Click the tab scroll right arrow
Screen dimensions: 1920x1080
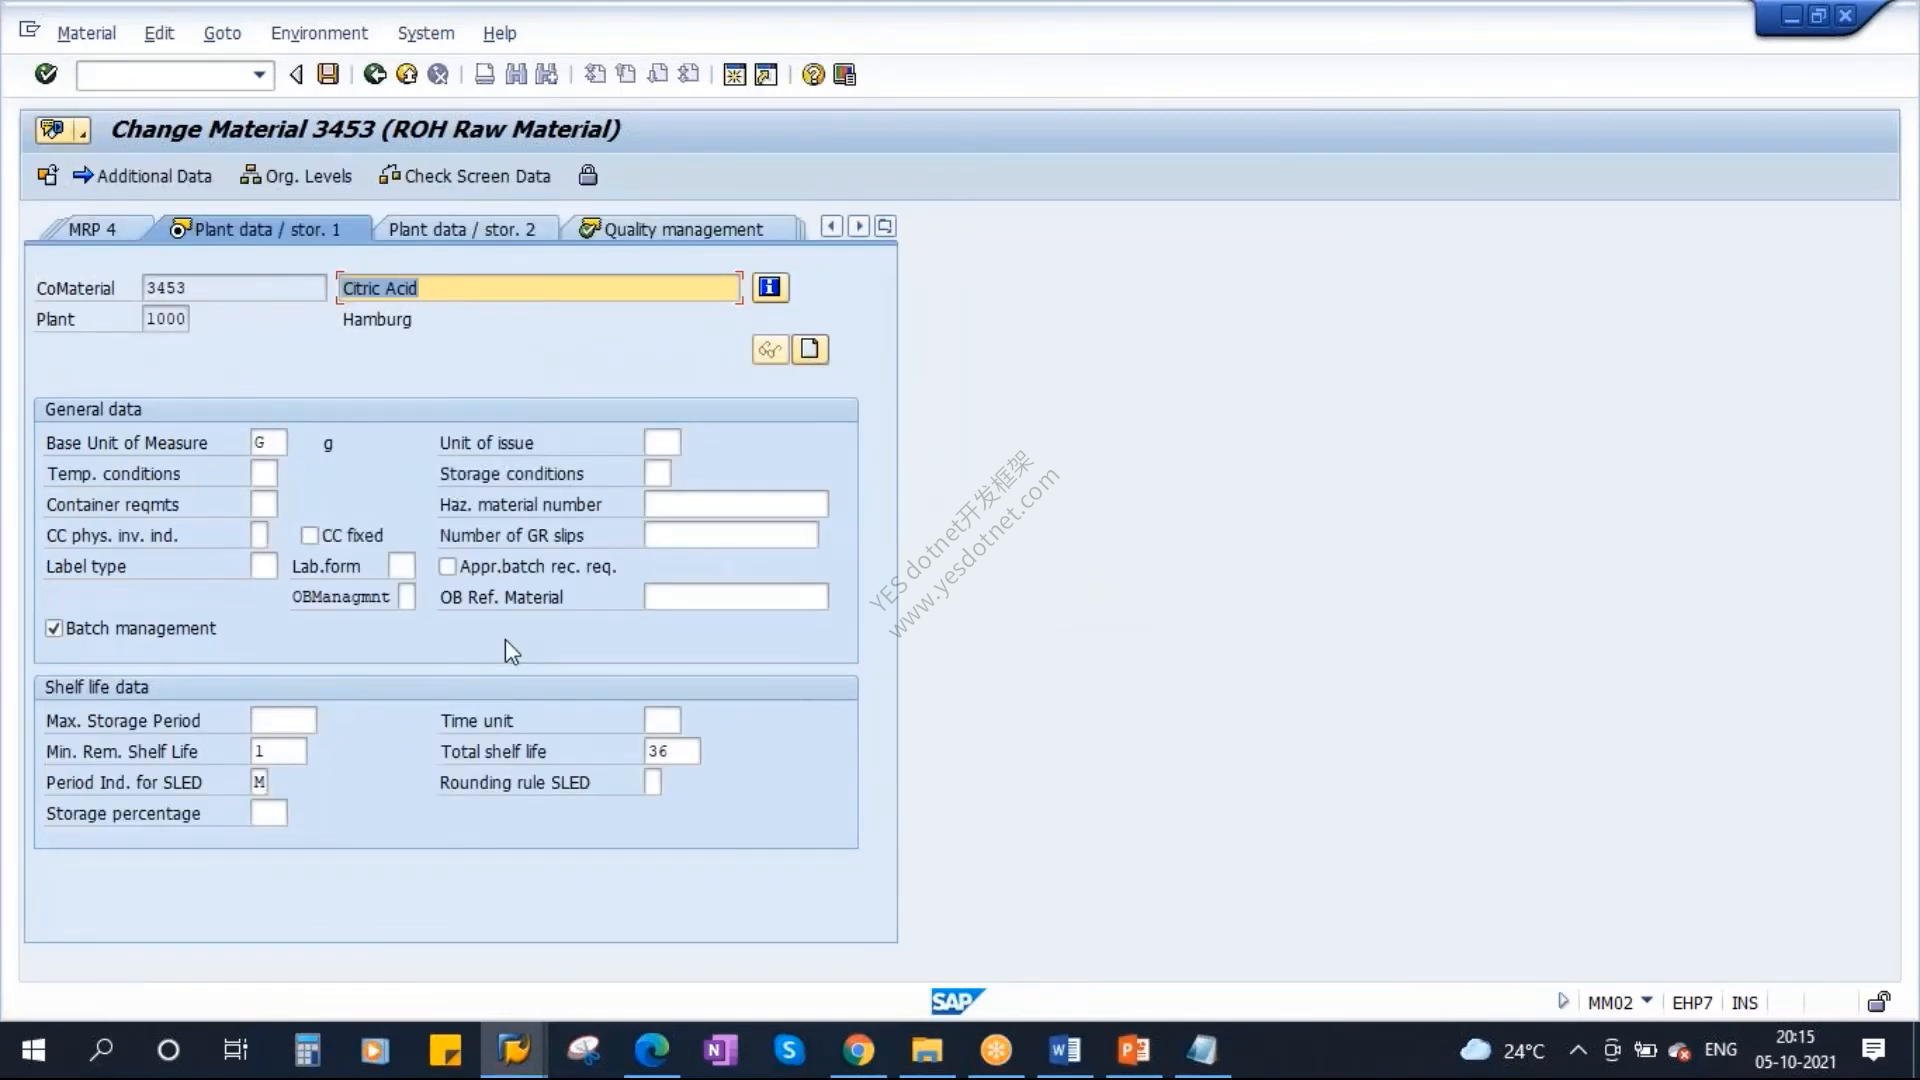point(858,226)
